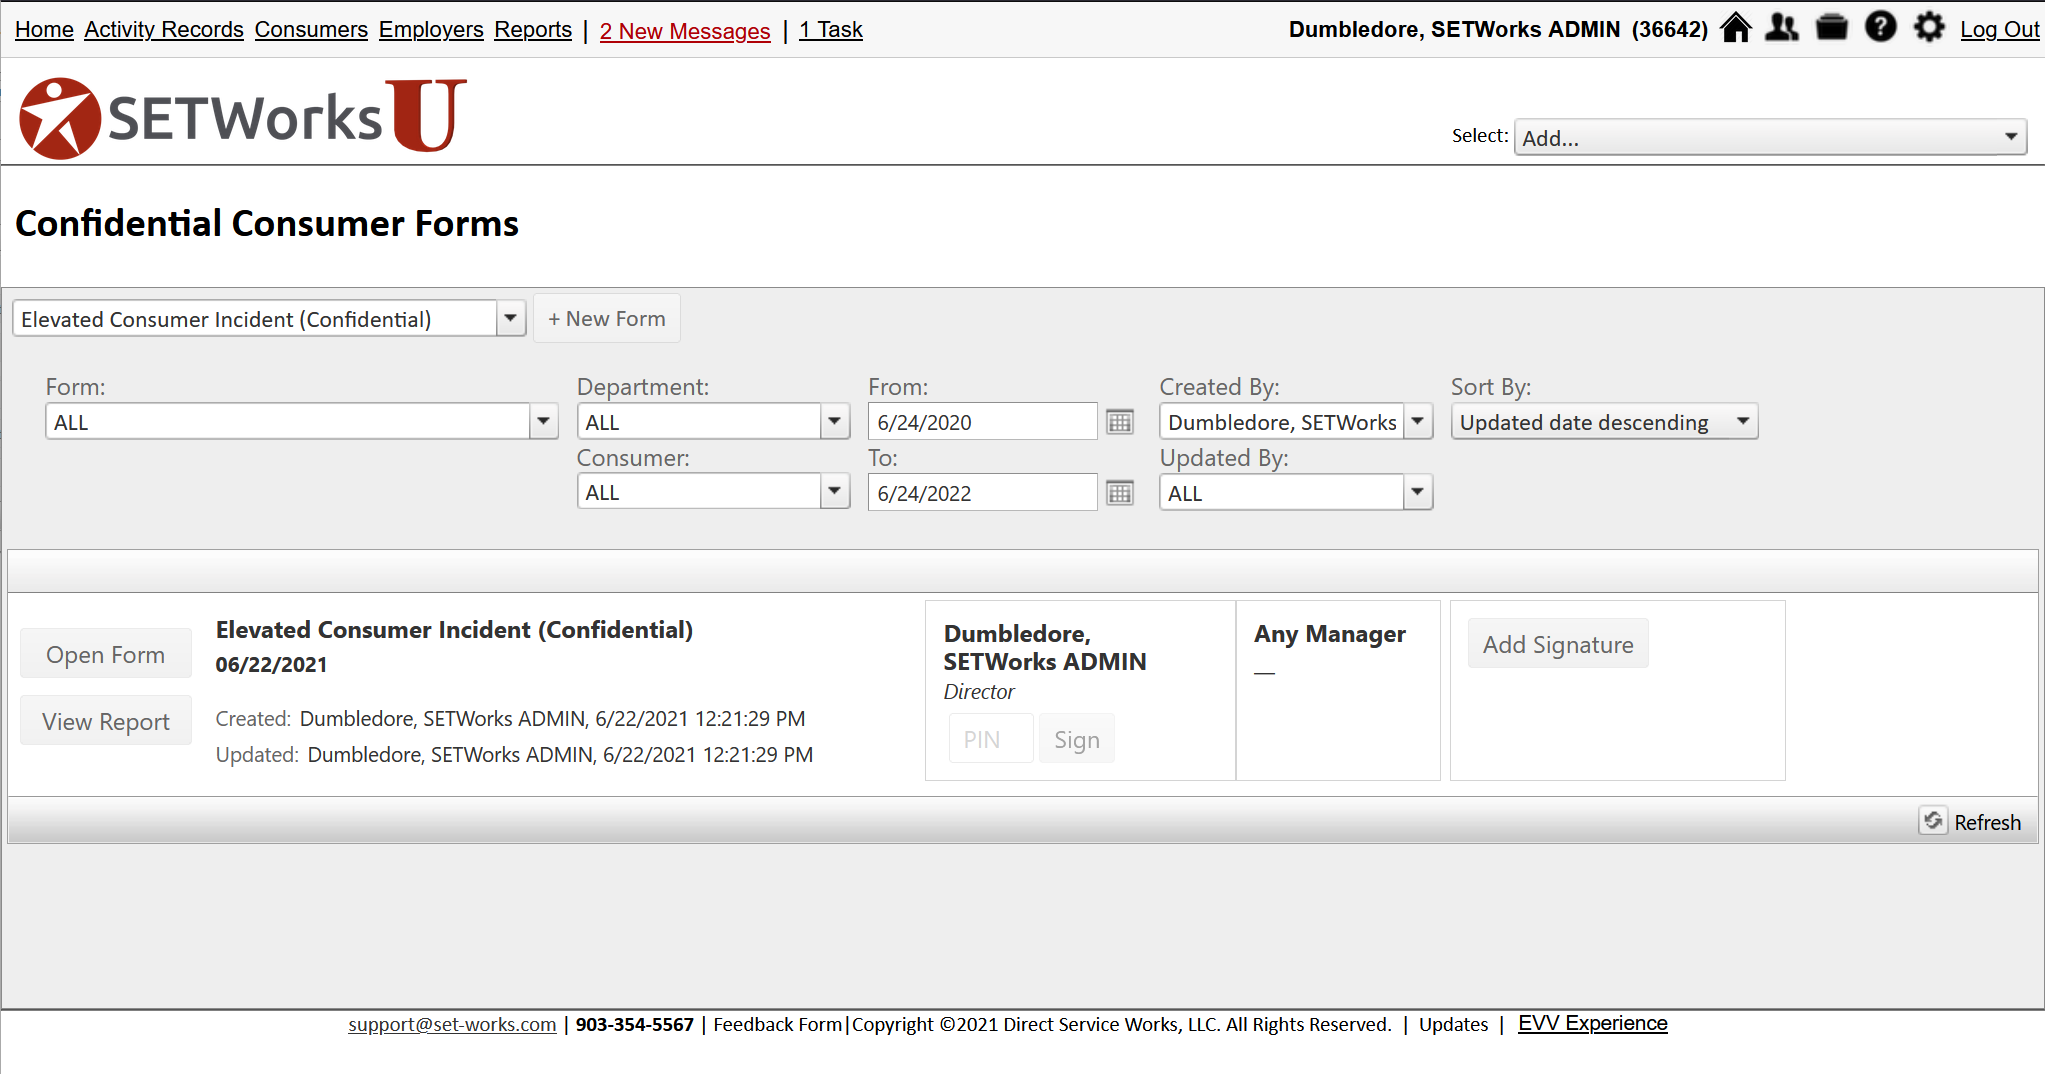Open the help question mark icon
The image size is (2045, 1074).
pyautogui.click(x=1881, y=27)
